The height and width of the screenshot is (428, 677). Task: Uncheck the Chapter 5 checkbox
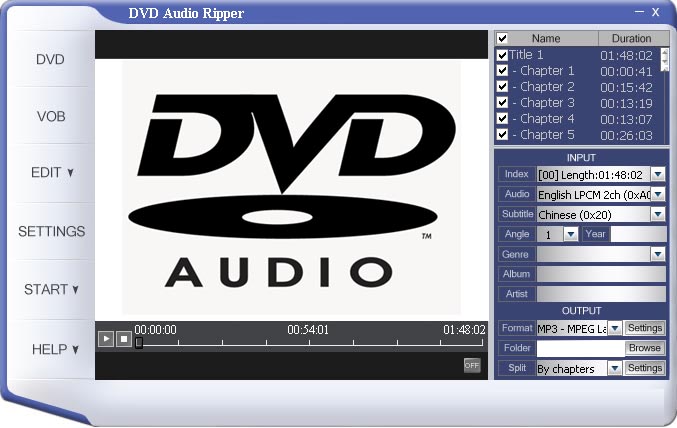click(x=502, y=134)
